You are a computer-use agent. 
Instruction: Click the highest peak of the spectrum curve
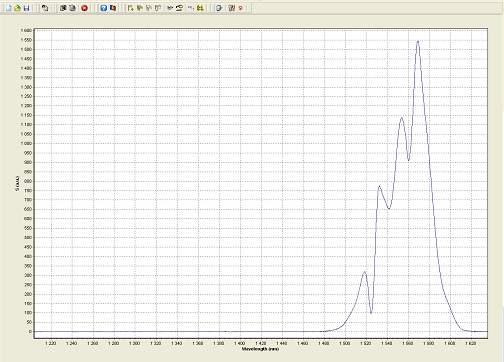(418, 41)
